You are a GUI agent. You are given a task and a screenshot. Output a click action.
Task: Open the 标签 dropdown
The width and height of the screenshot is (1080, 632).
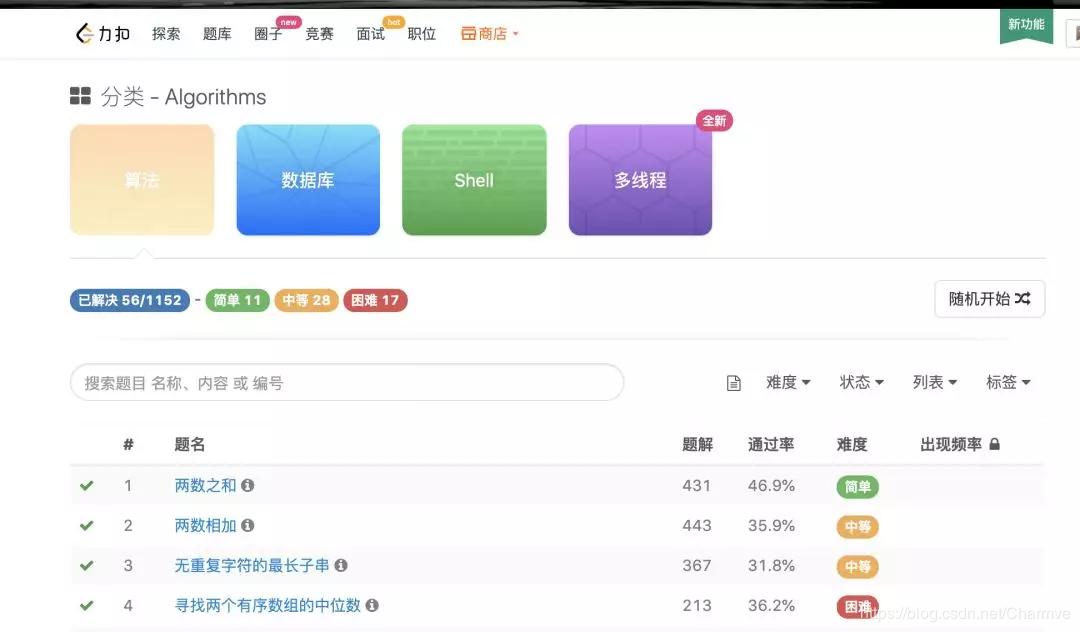pyautogui.click(x=1008, y=382)
